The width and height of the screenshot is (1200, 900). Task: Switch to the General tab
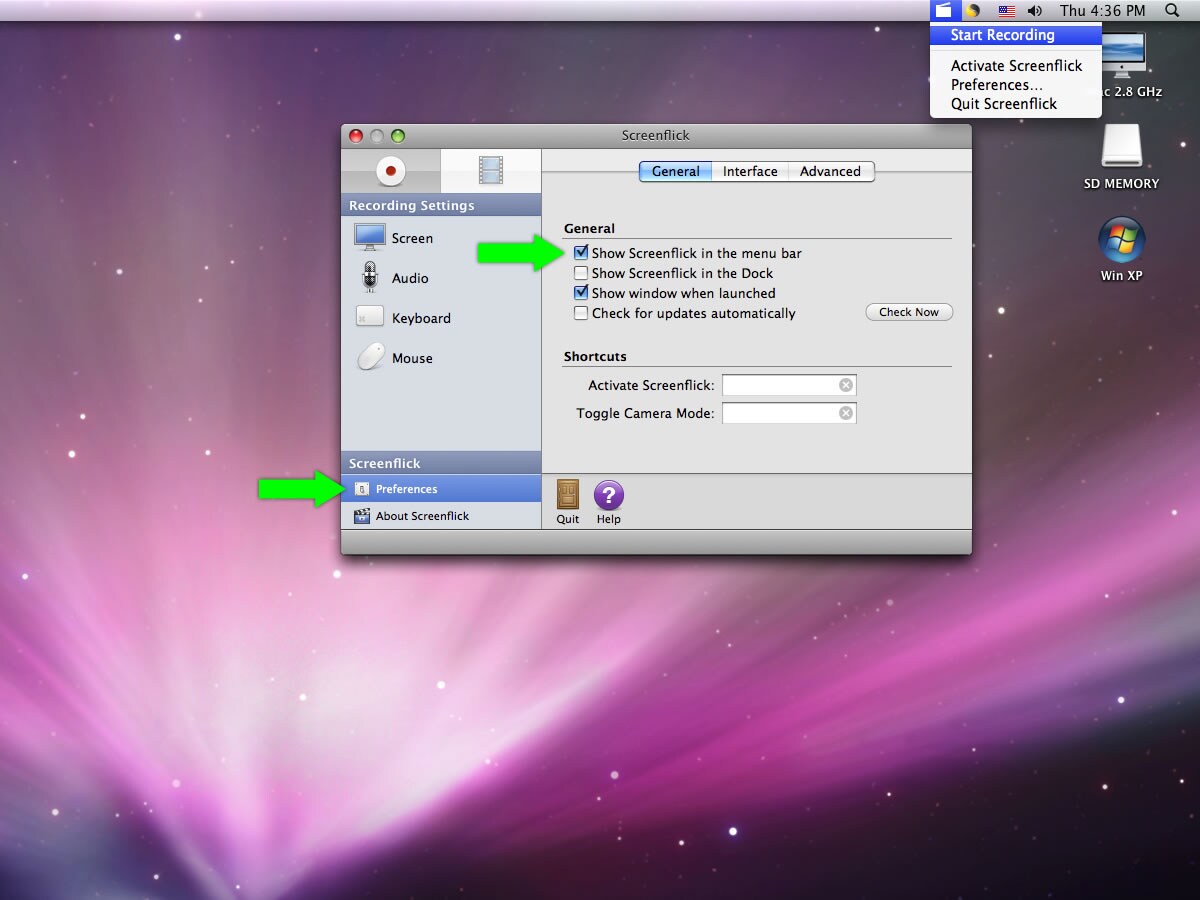pos(676,171)
